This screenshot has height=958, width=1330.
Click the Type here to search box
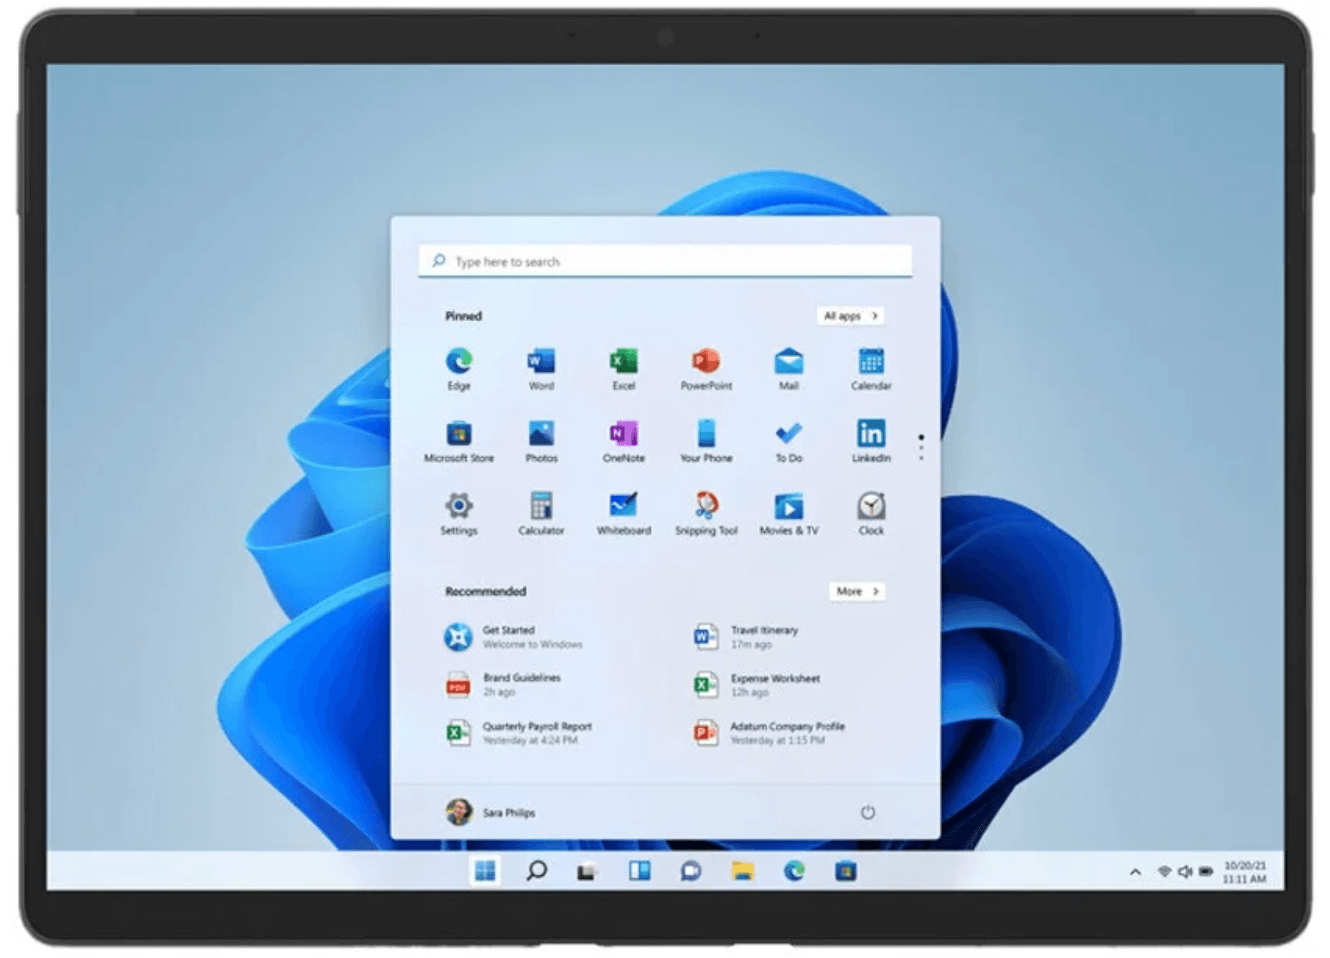pyautogui.click(x=665, y=262)
